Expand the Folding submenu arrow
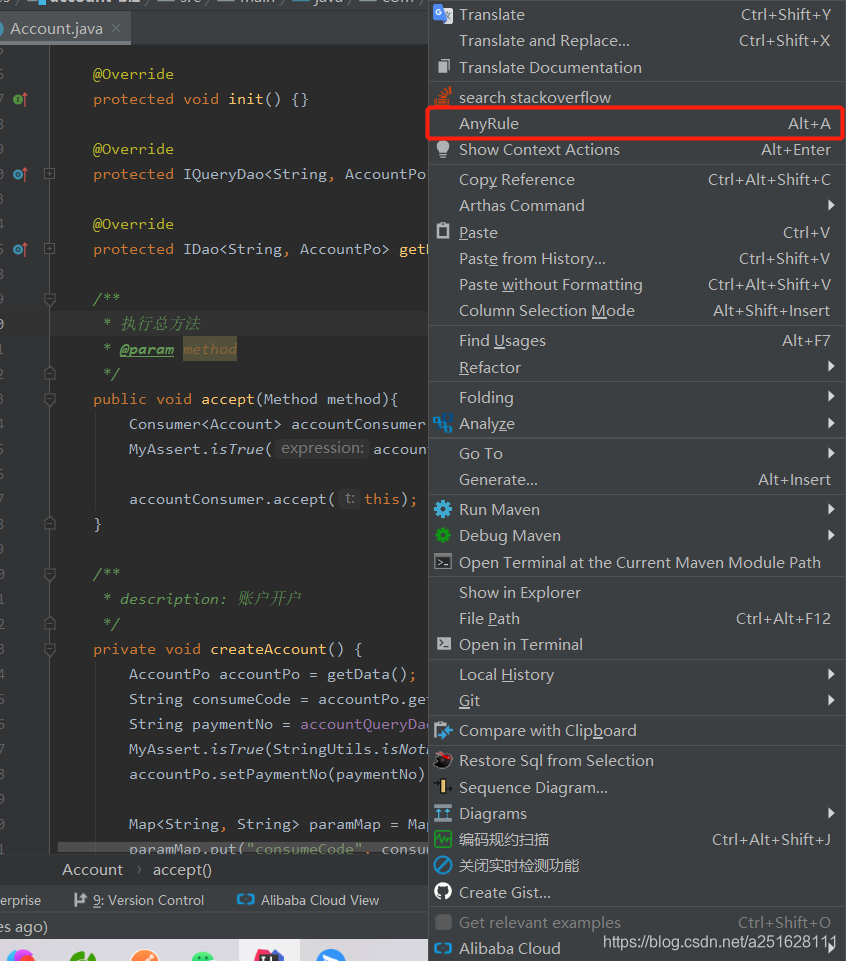 (x=831, y=397)
